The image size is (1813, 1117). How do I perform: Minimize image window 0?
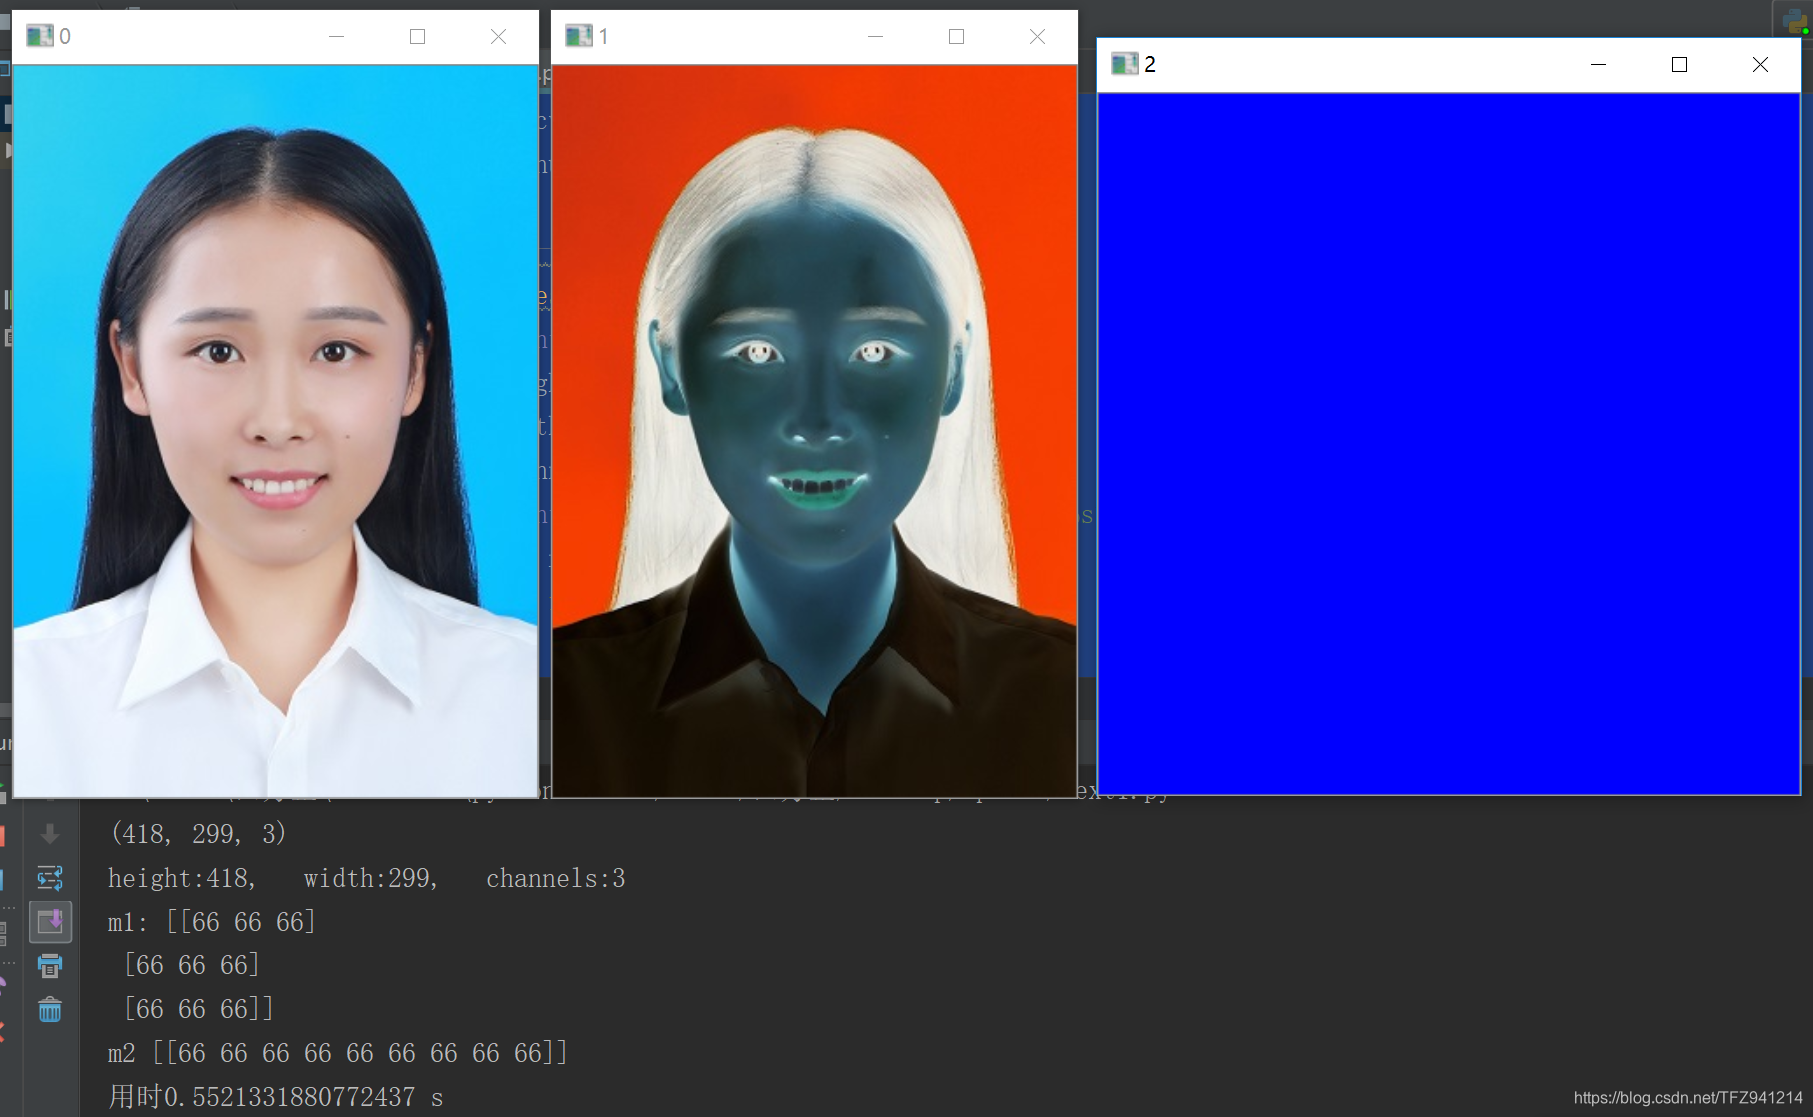point(336,36)
